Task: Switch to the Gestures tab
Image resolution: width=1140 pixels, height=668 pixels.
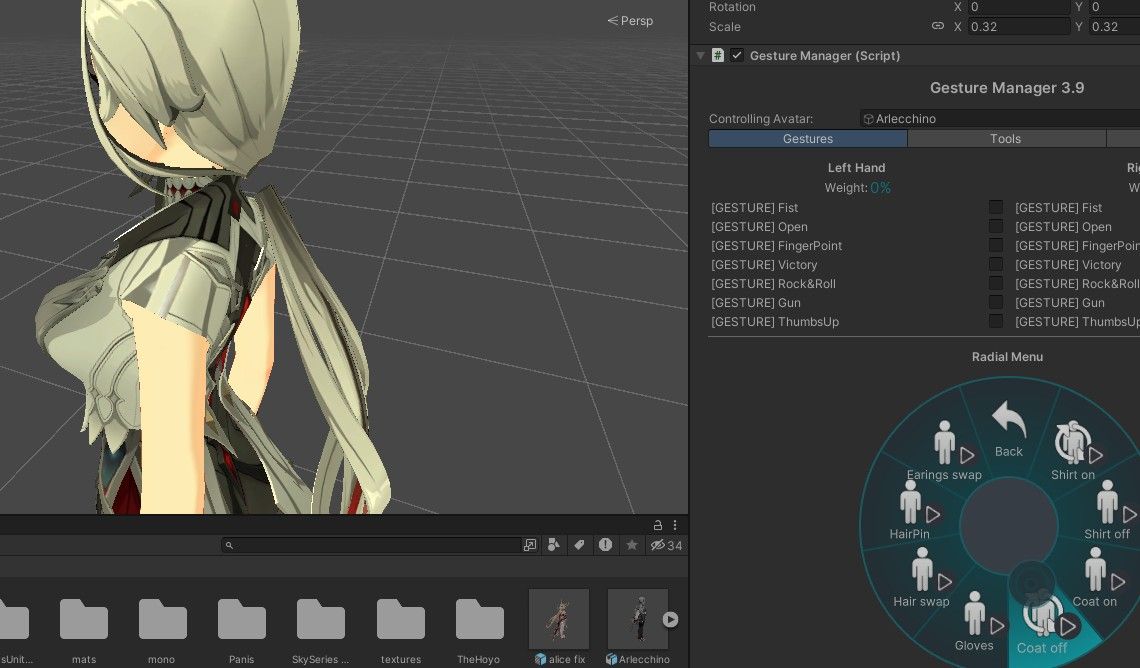Action: pyautogui.click(x=808, y=139)
